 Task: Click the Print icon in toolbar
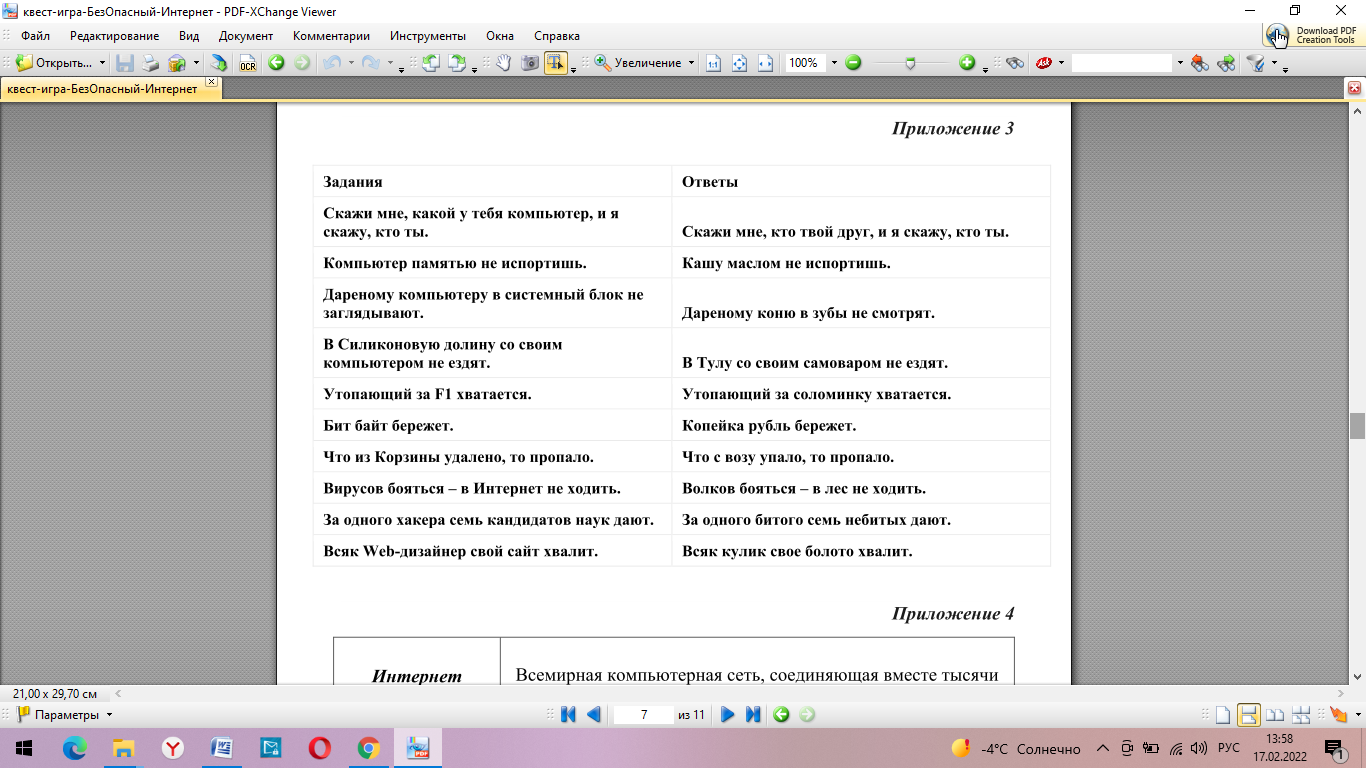point(150,63)
